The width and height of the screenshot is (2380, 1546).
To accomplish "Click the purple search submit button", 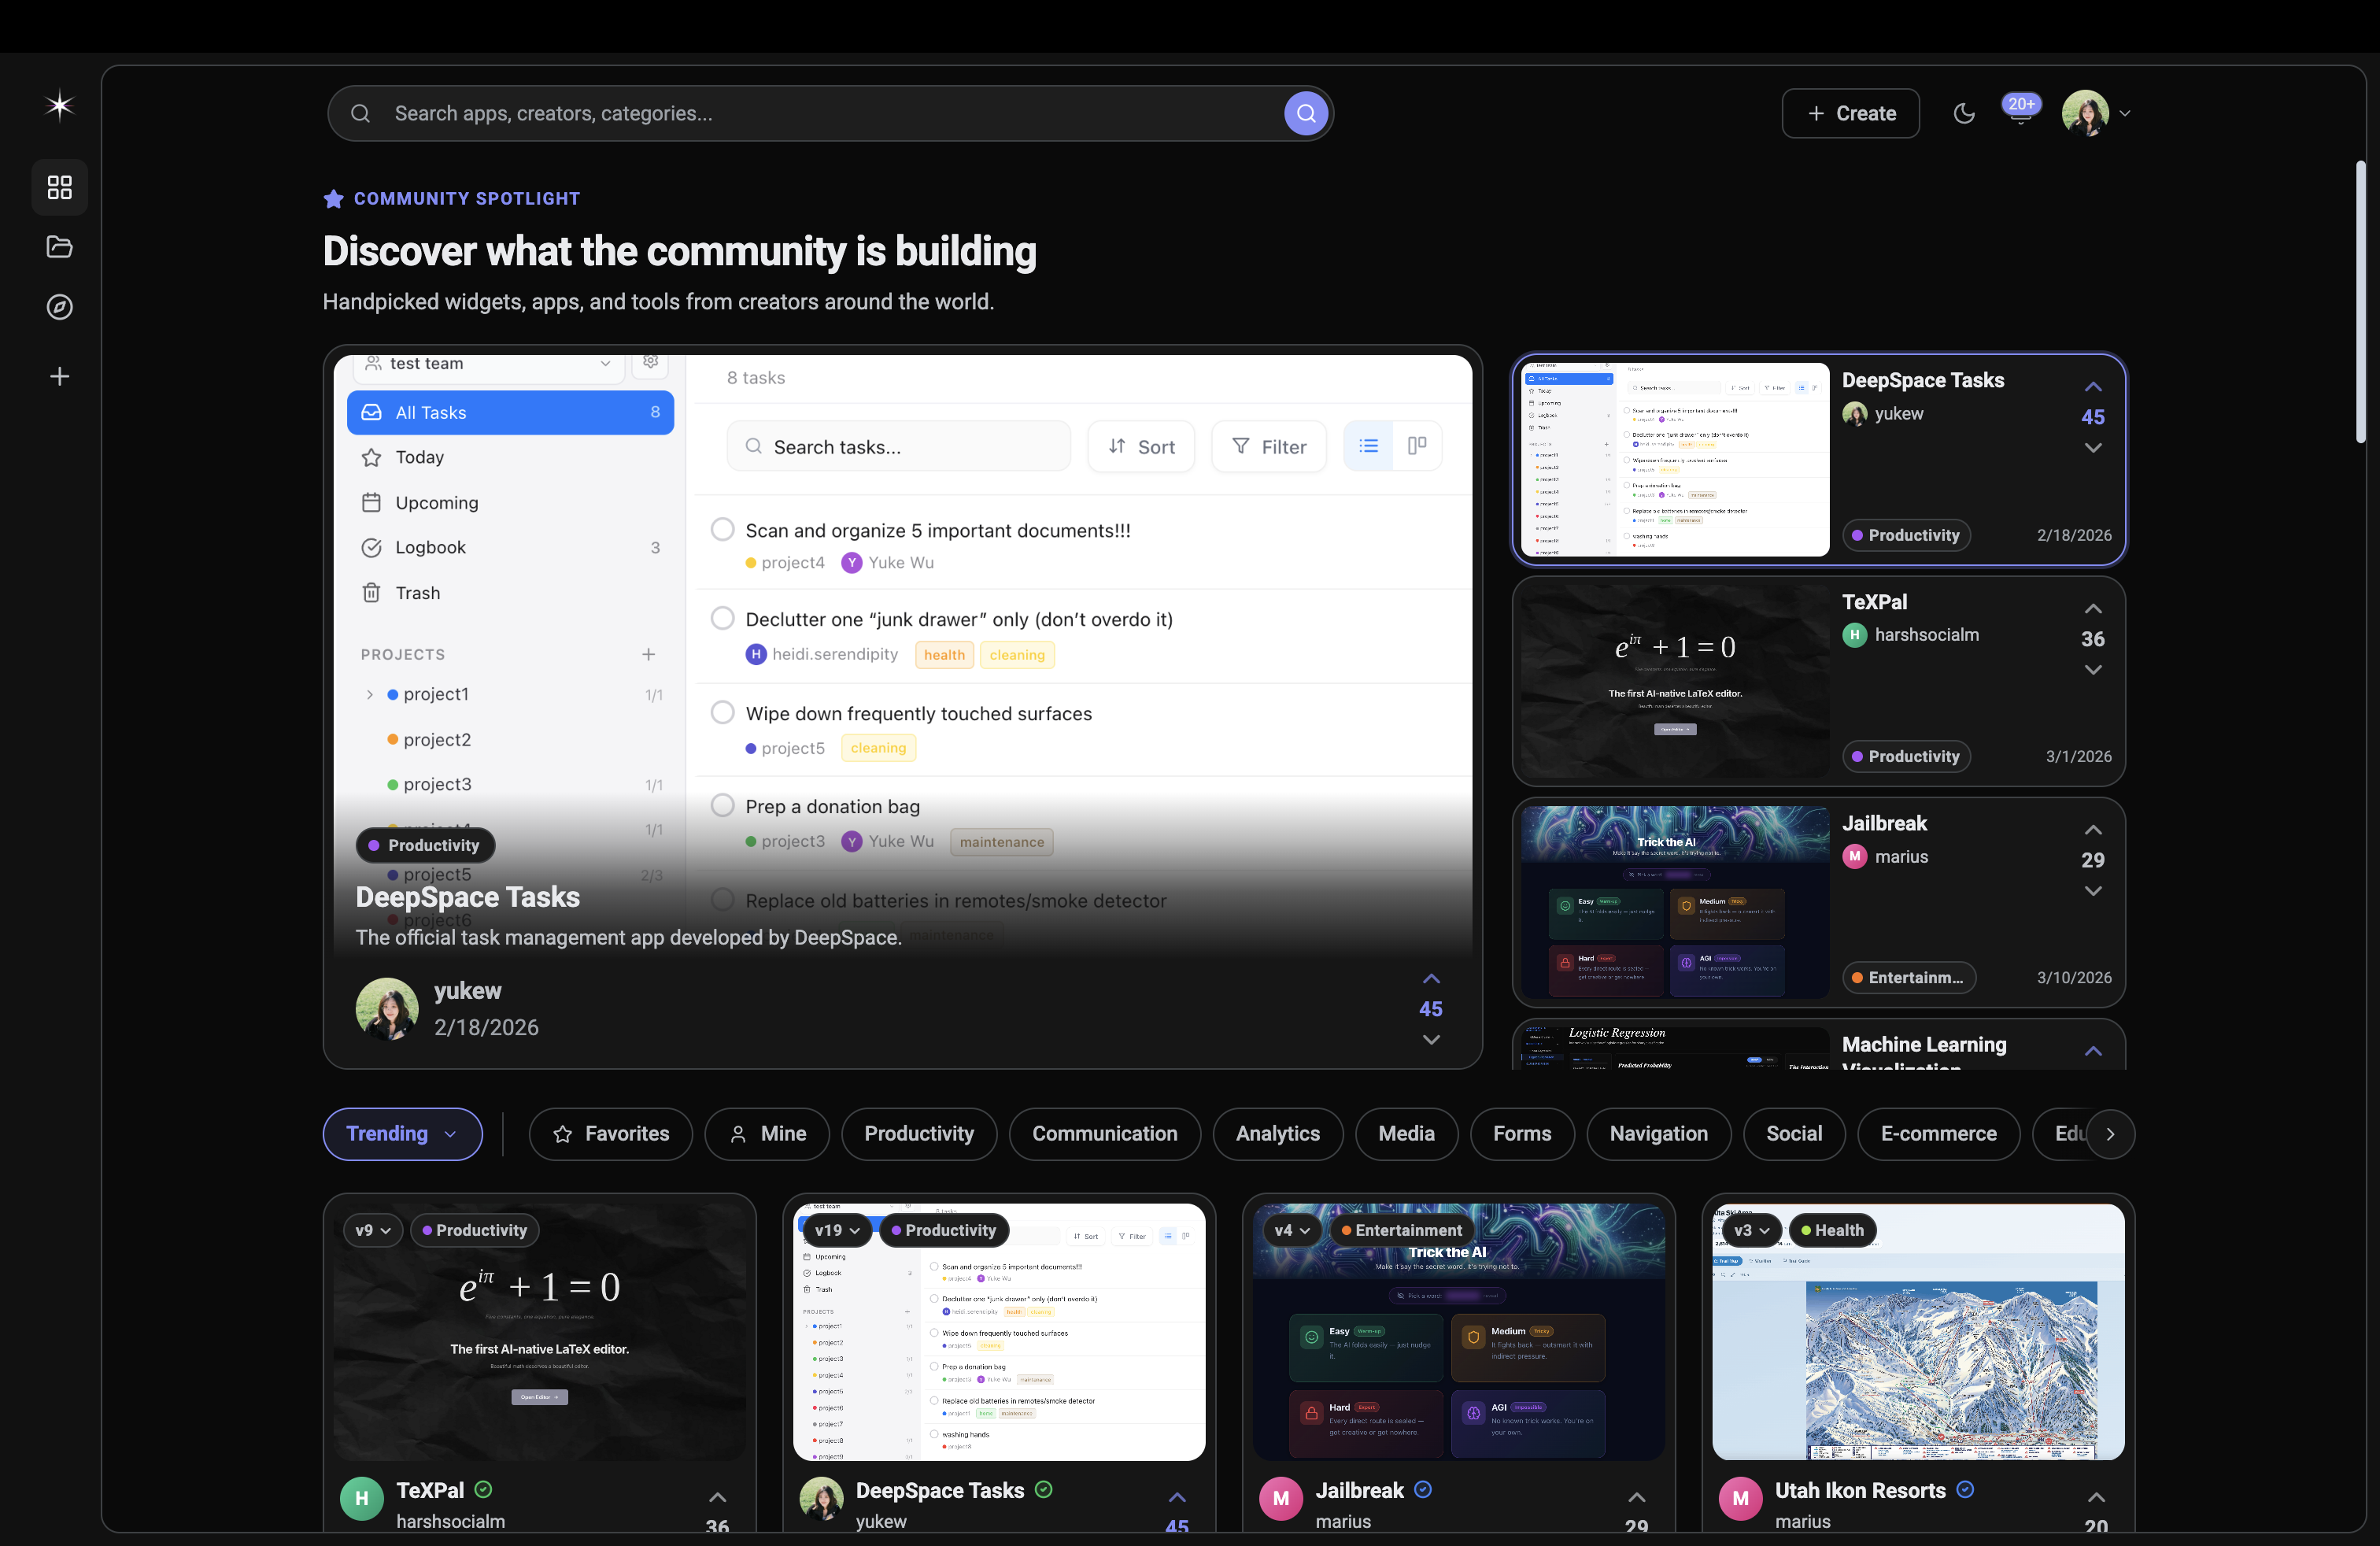I will click(x=1306, y=113).
